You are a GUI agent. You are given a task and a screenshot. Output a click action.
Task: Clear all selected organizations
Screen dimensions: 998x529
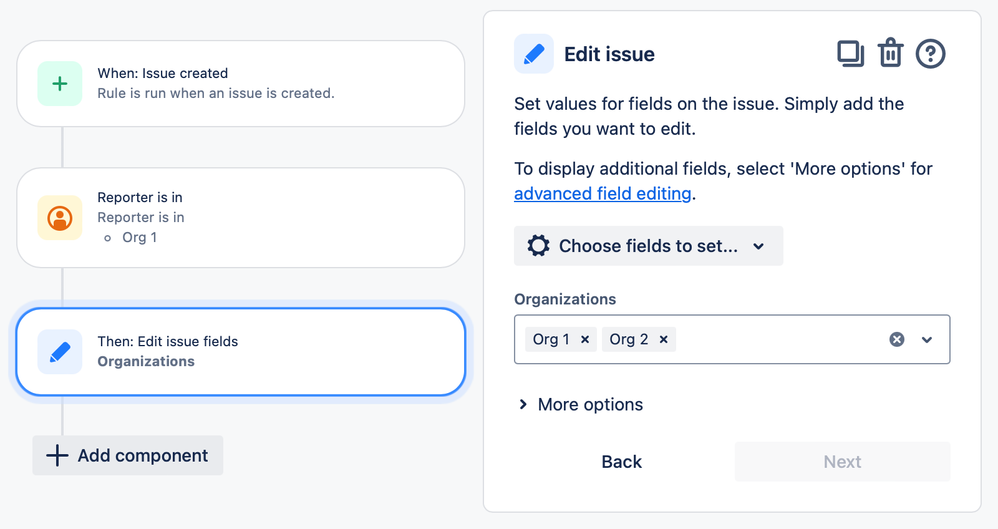pyautogui.click(x=897, y=340)
